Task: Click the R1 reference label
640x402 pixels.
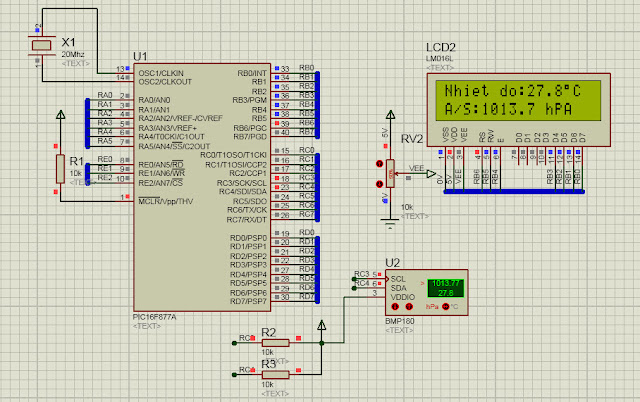Action: (x=77, y=161)
